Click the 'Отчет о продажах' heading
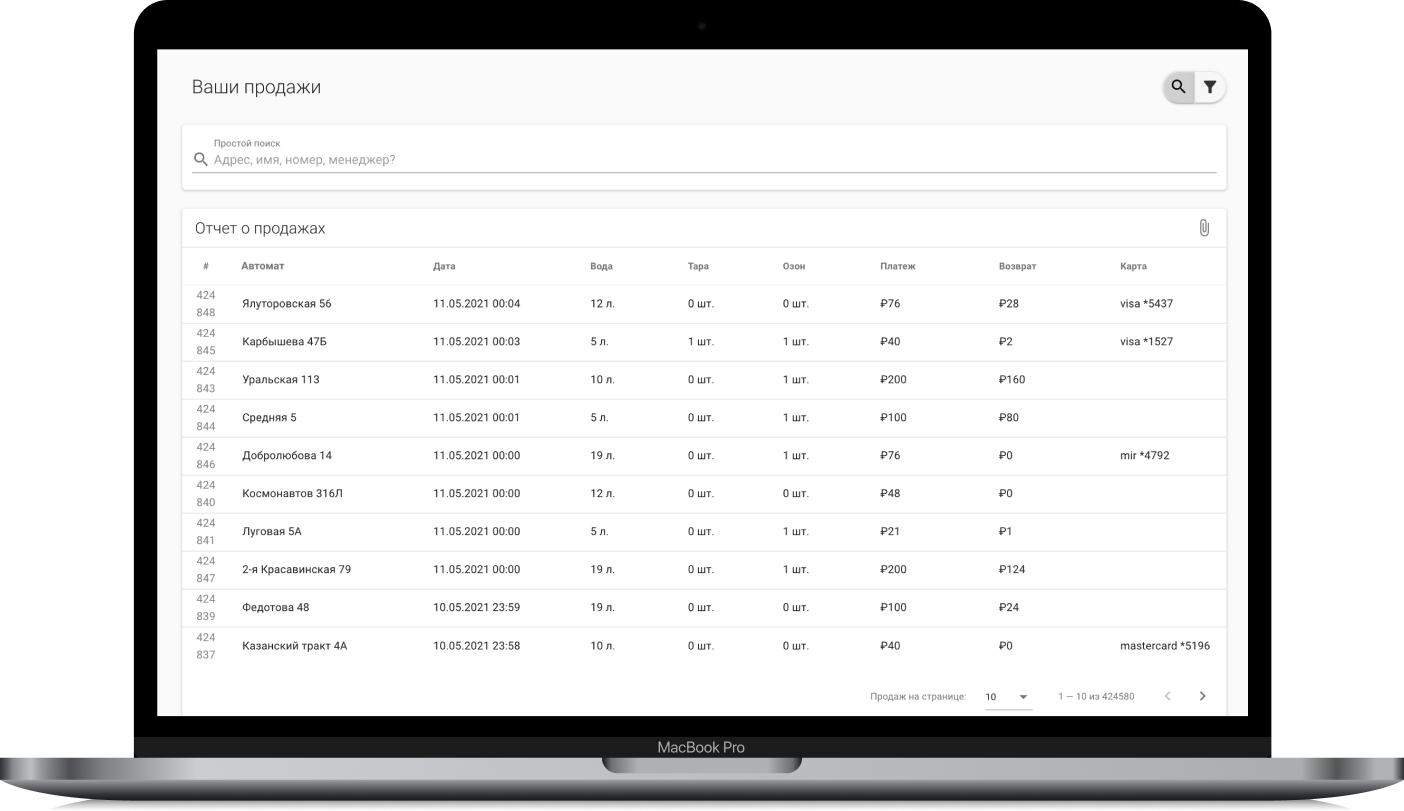The width and height of the screenshot is (1404, 811). click(x=260, y=229)
